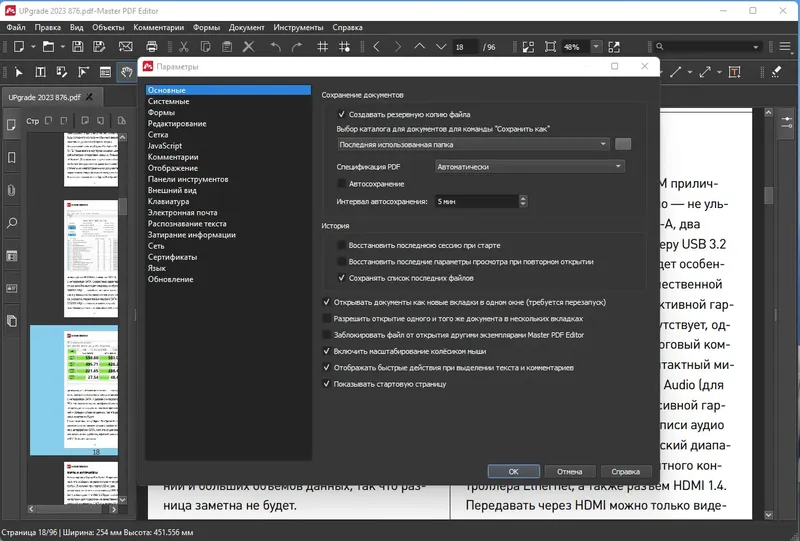The image size is (800, 541).
Task: Open the Attachments paperclip panel
Action: click(12, 190)
